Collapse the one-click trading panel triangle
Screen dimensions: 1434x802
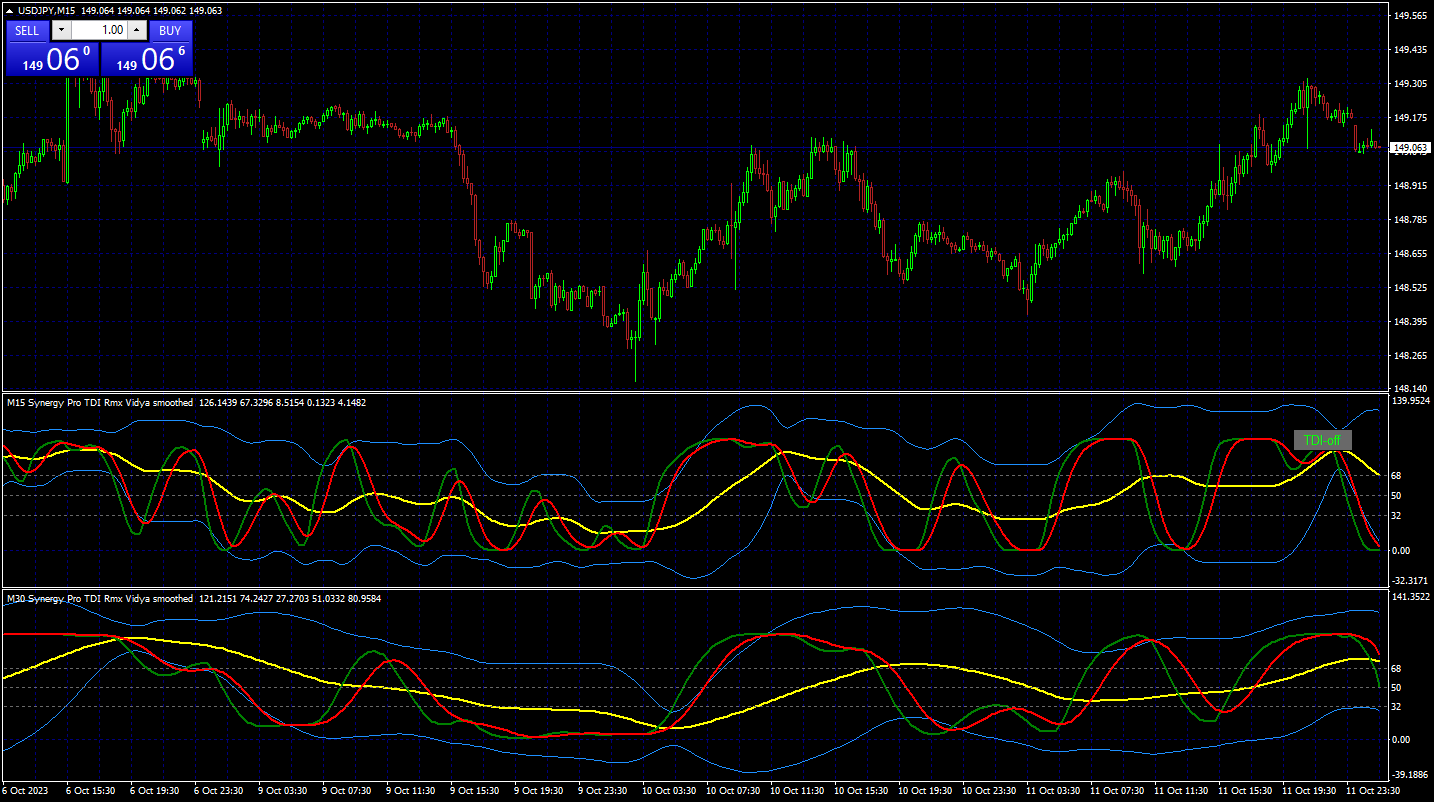point(10,10)
